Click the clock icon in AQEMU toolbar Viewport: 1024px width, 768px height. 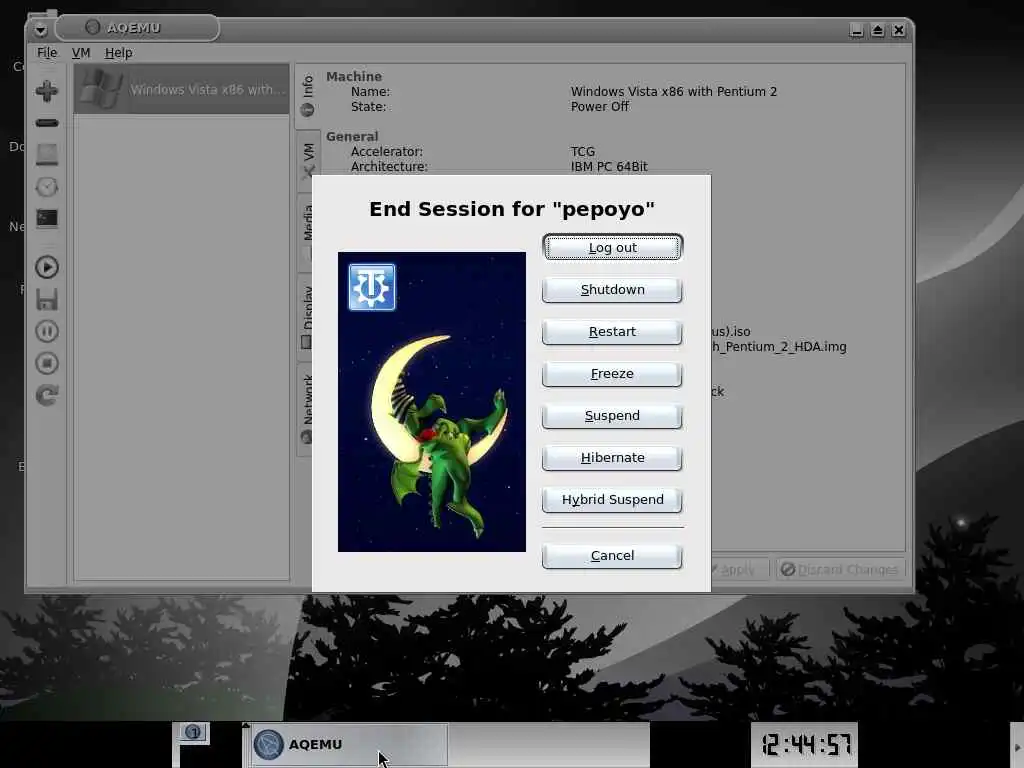[46, 187]
